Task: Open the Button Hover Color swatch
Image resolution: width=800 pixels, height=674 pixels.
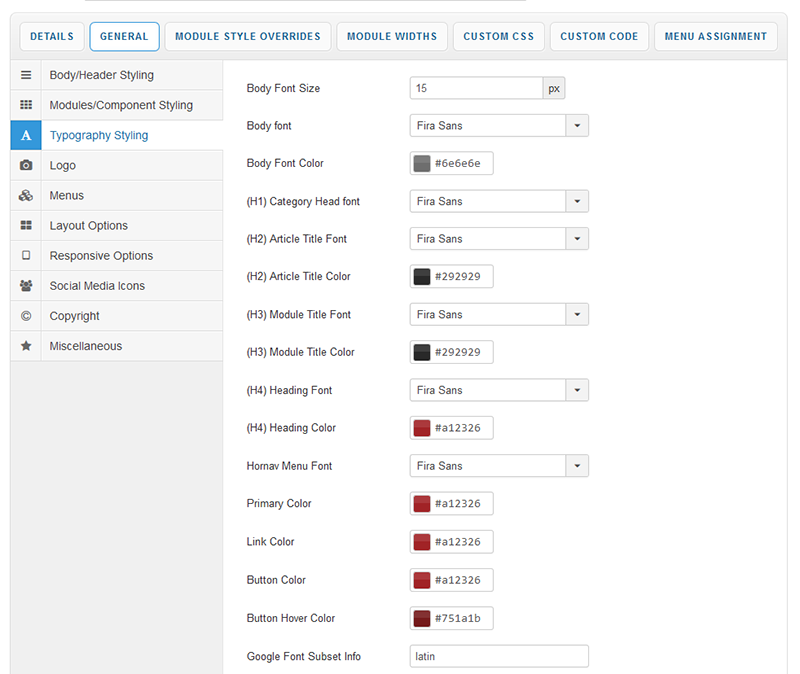Action: tap(422, 619)
